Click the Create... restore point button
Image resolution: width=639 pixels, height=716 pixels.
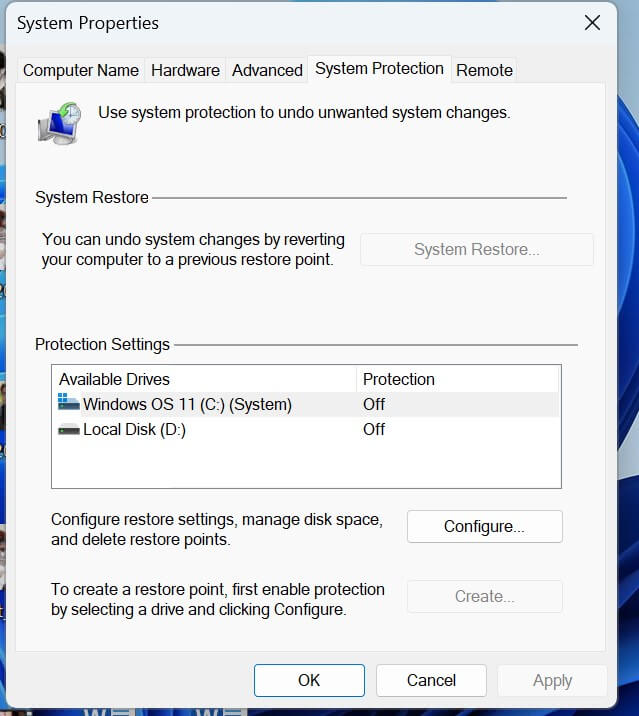pyautogui.click(x=485, y=596)
